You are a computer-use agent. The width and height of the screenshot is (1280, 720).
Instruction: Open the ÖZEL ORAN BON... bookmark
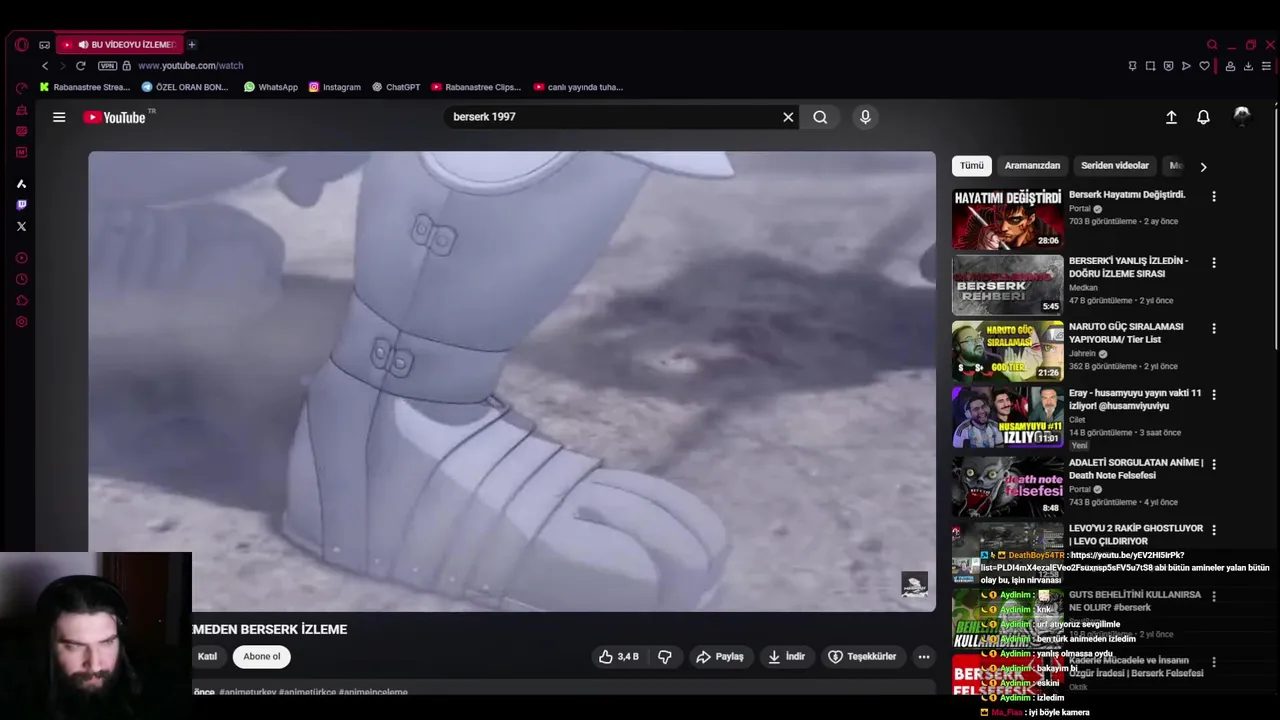[185, 87]
